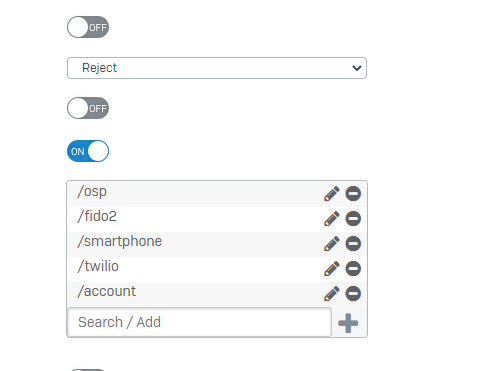Remove the /account path entry
The height and width of the screenshot is (371, 479).
point(353,294)
